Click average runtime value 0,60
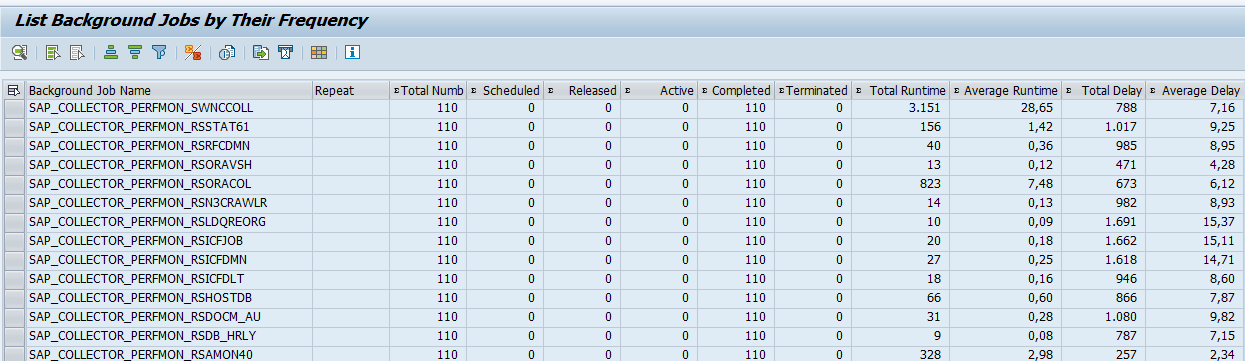The height and width of the screenshot is (361, 1245). (1042, 298)
